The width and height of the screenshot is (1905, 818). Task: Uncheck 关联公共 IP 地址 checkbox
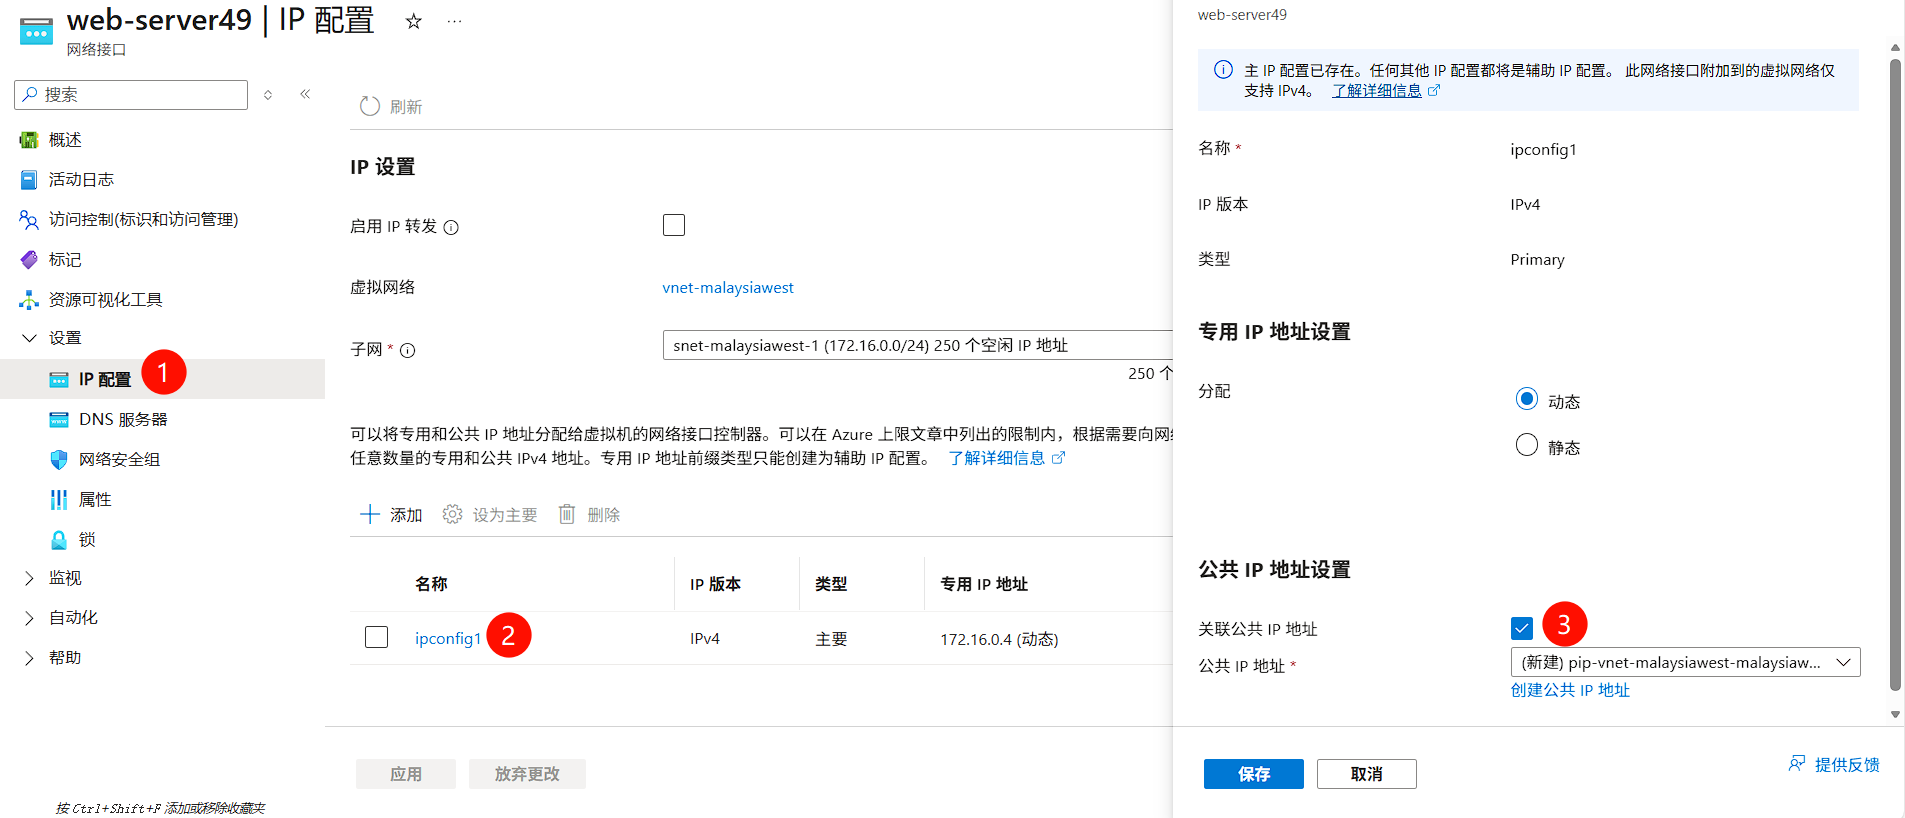point(1522,628)
